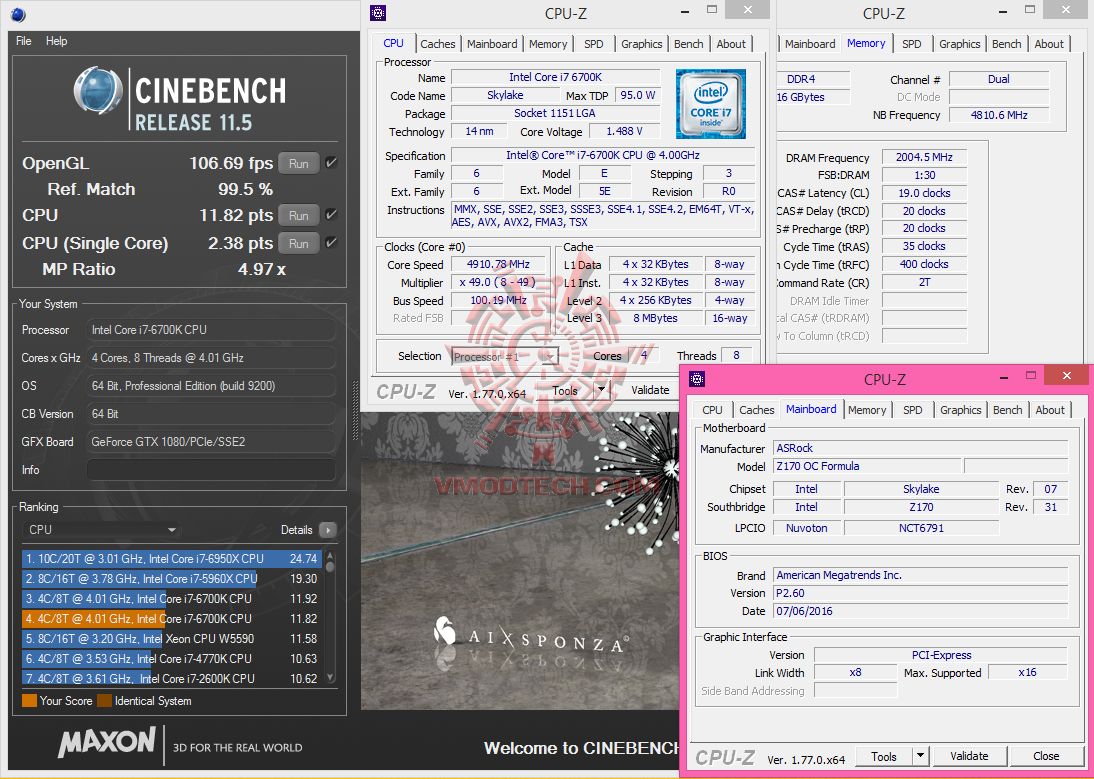Click Validate in pink Mainboard window
Viewport: 1094px width, 779px height.
pyautogui.click(x=969, y=756)
